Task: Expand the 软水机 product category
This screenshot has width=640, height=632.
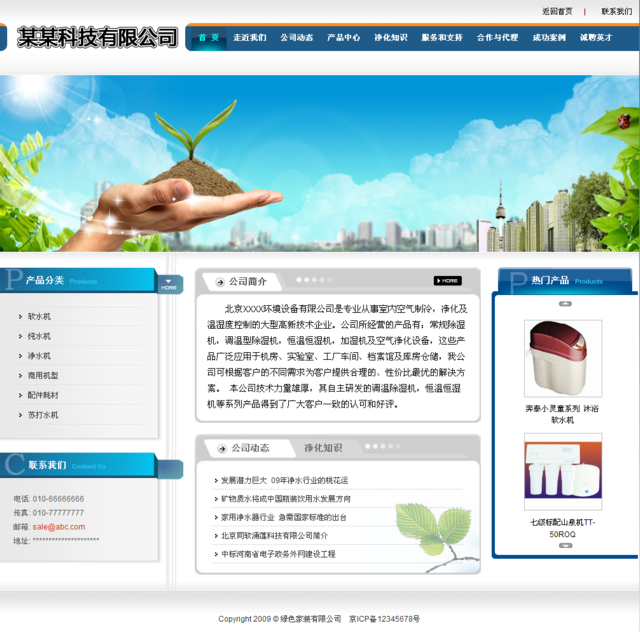Action: [x=39, y=316]
